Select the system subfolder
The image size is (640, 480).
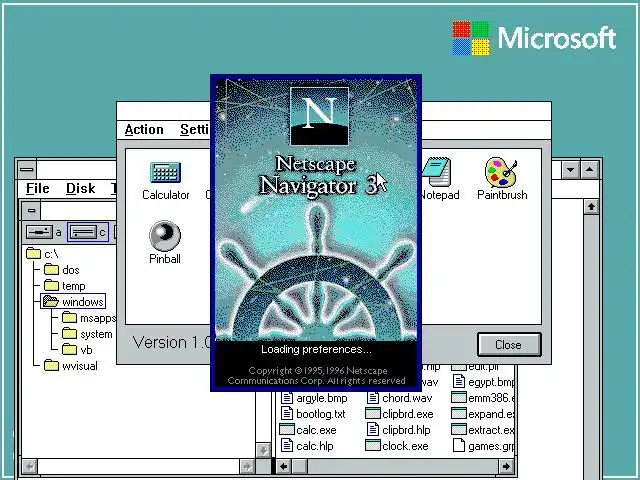[x=87, y=334]
